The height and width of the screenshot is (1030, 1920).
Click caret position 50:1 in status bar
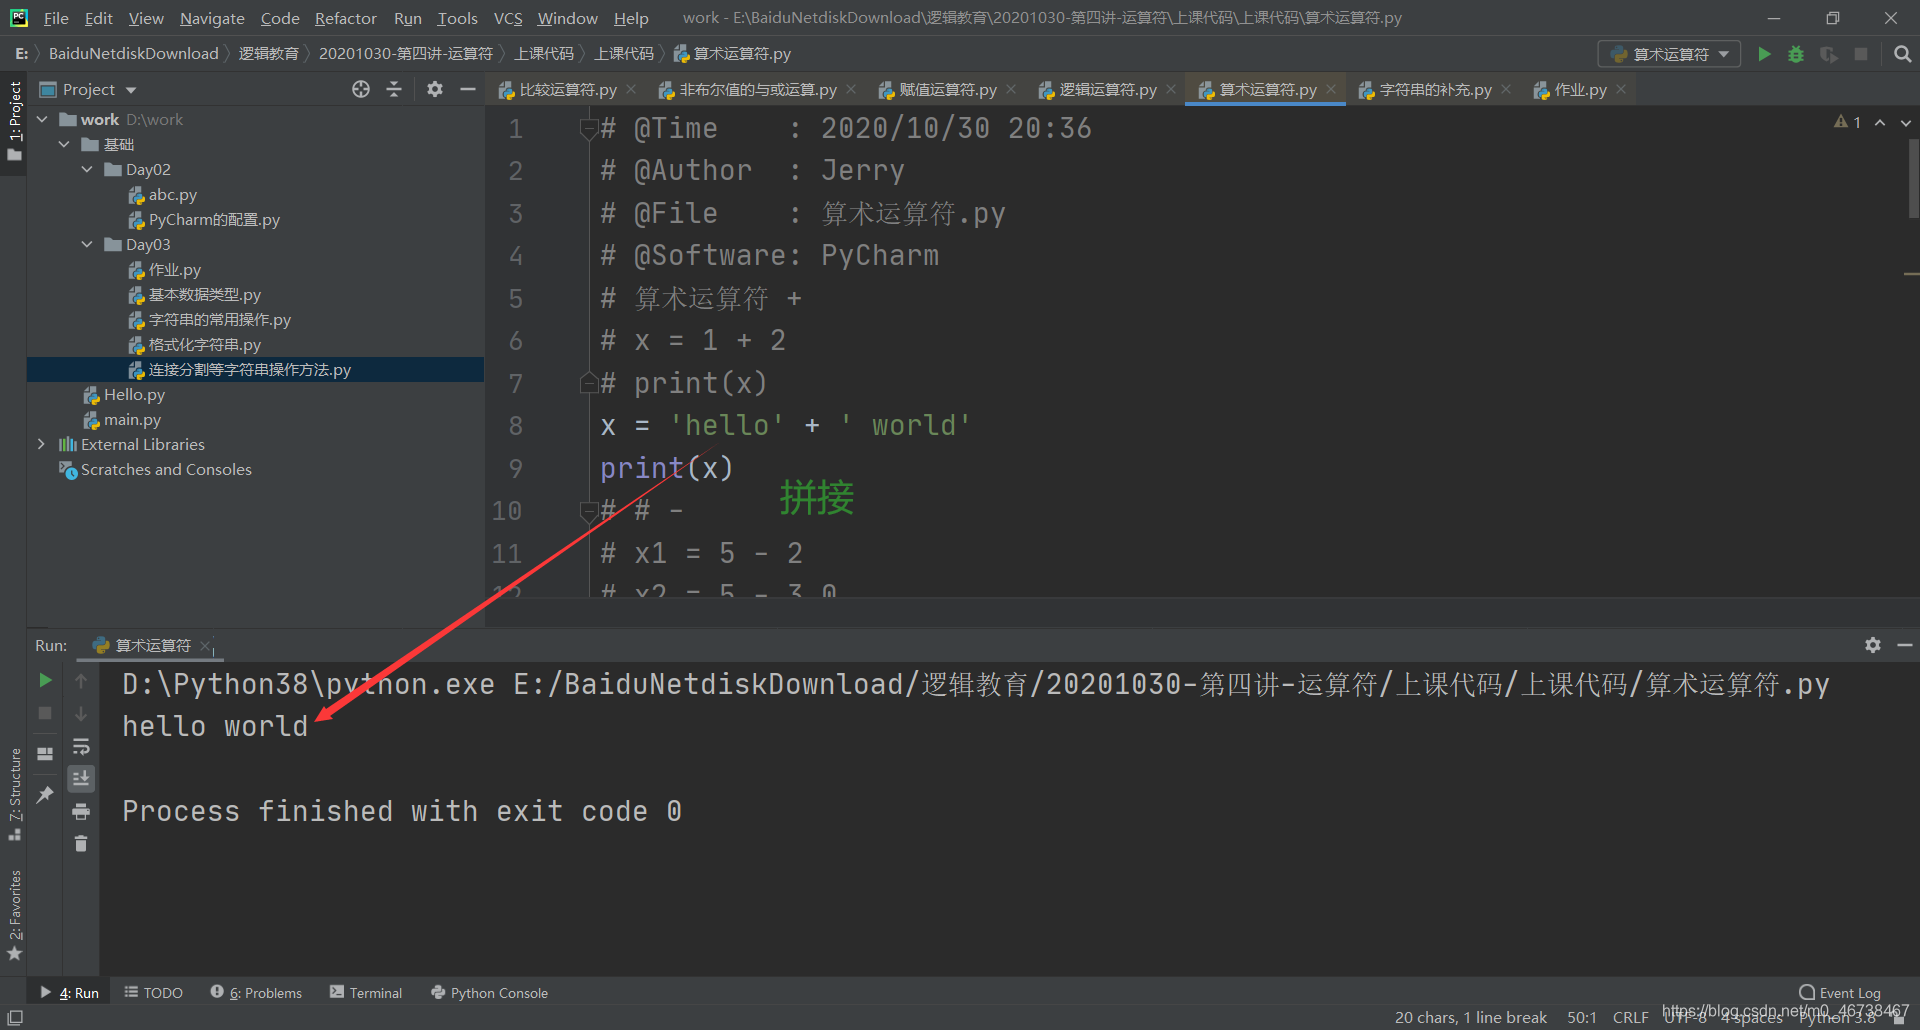(1581, 1017)
